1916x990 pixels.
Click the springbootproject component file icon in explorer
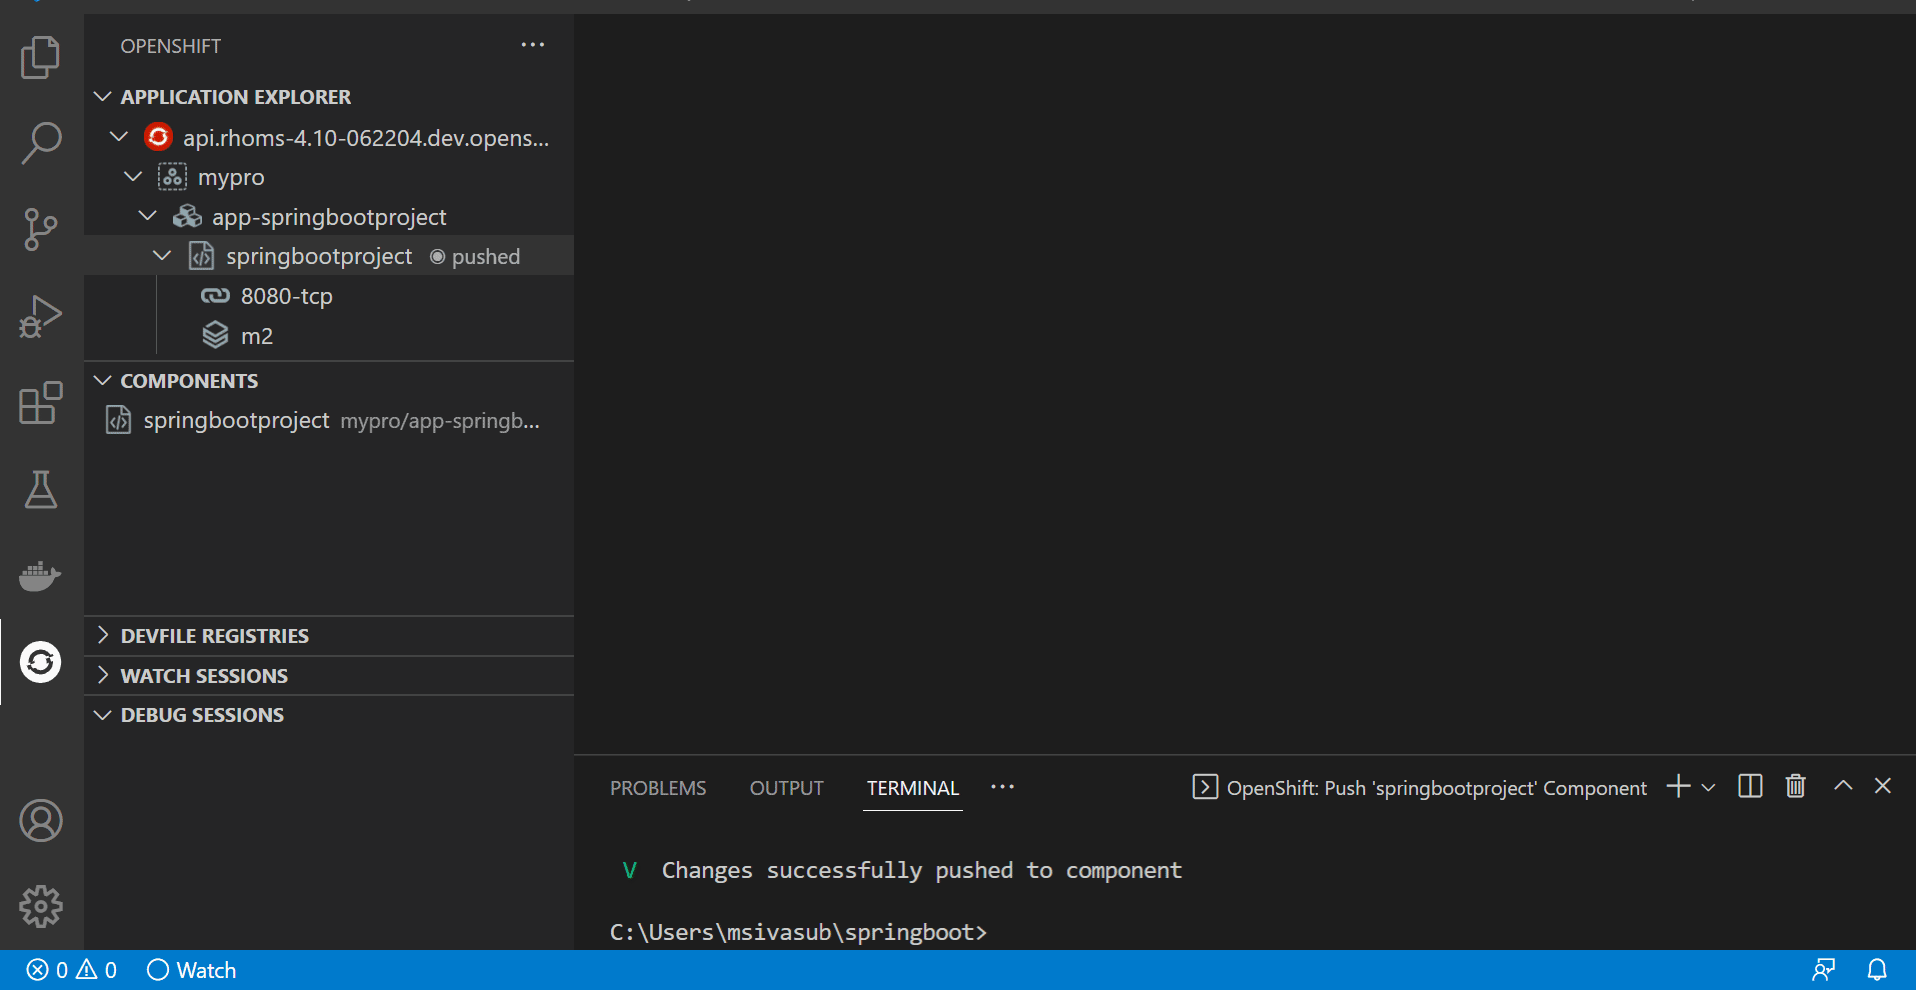click(x=201, y=256)
